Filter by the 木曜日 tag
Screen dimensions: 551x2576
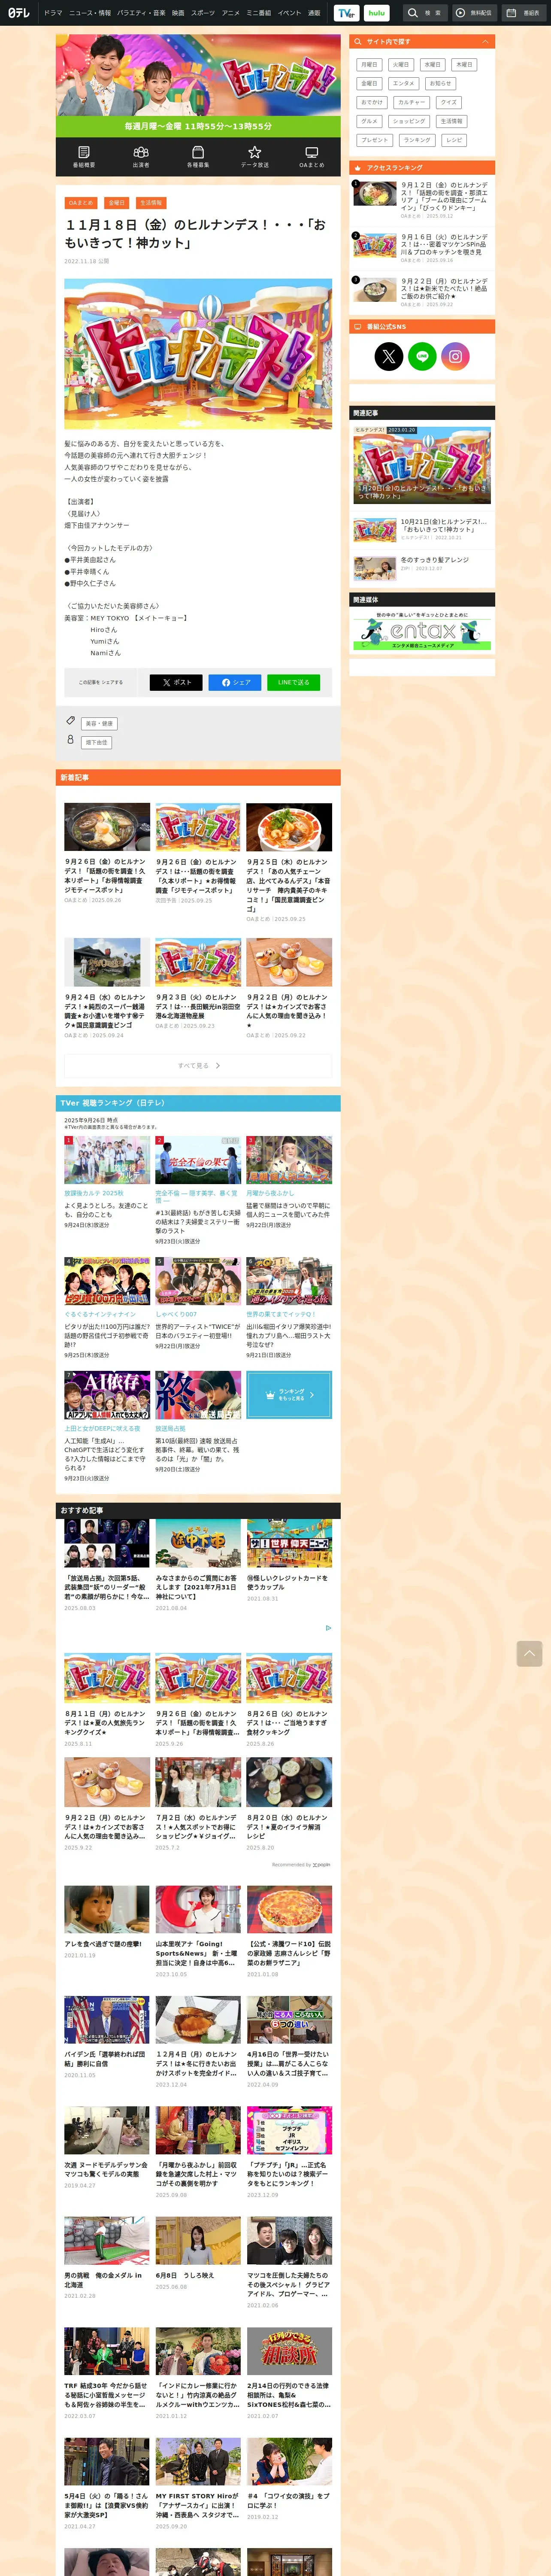coord(464,64)
